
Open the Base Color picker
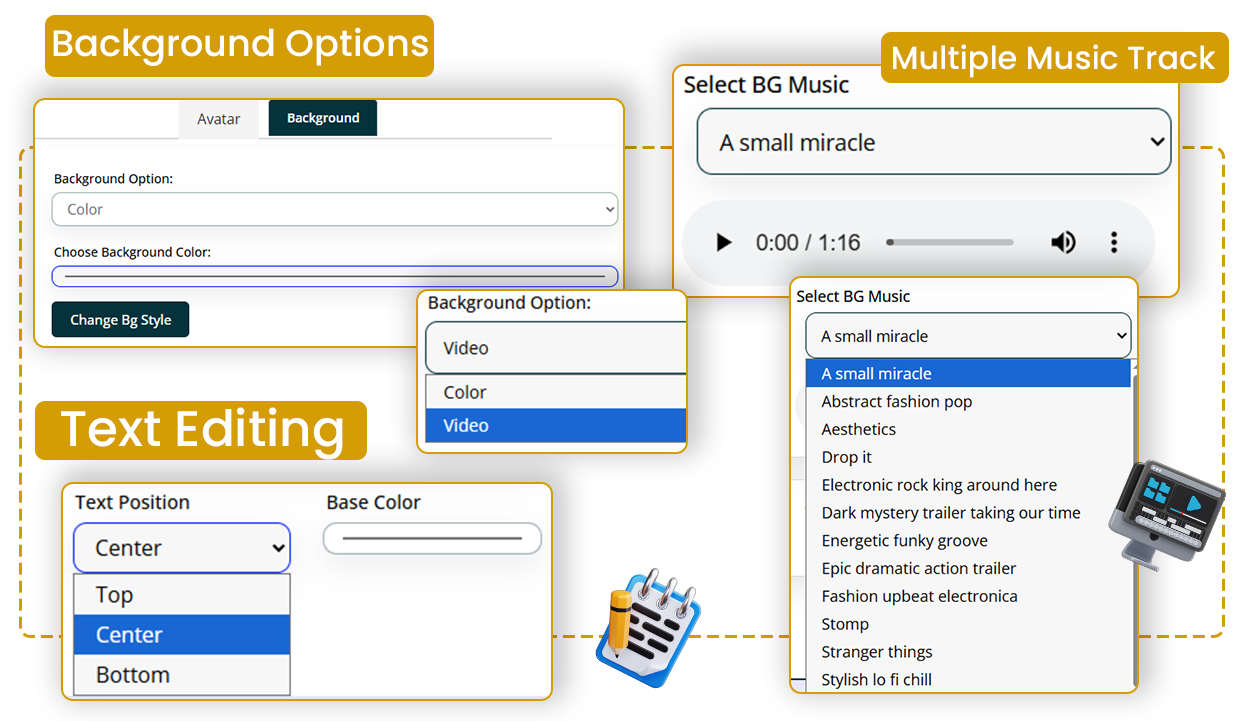(x=432, y=539)
